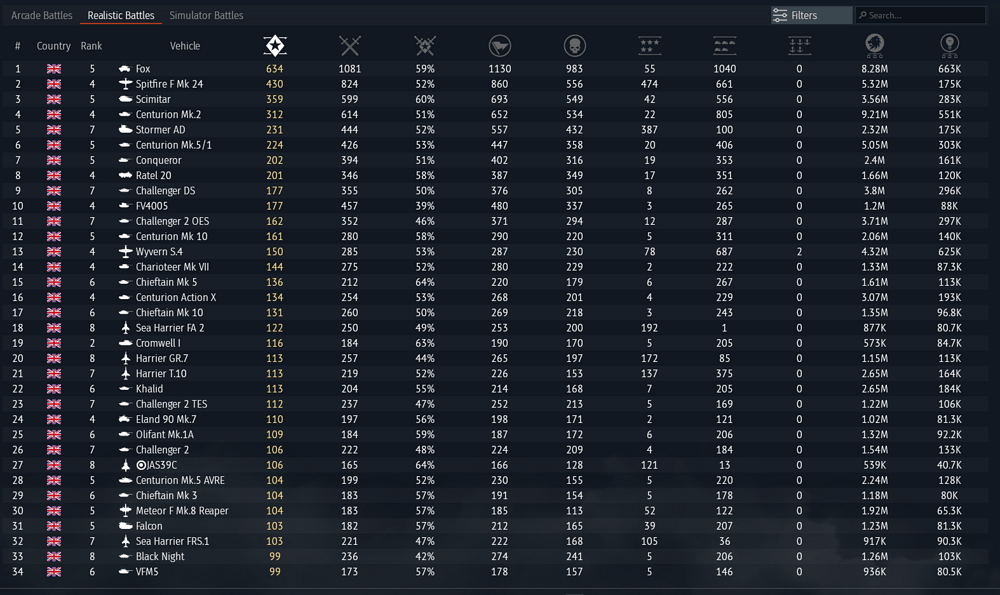Sort the table by Country header
1000x595 pixels.
[x=54, y=46]
